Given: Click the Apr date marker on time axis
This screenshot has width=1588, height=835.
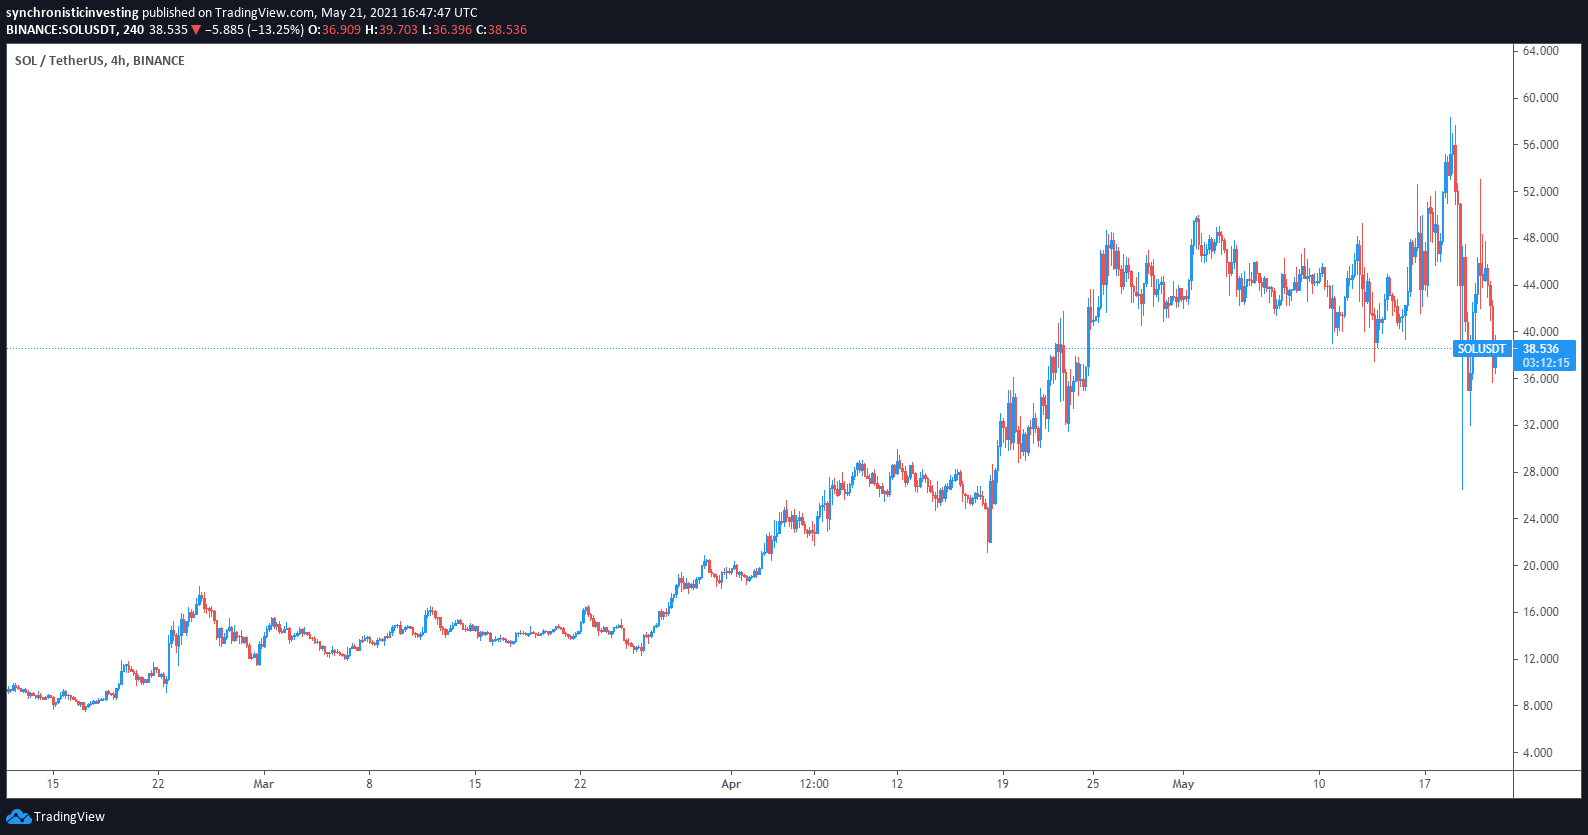Looking at the screenshot, I should click(x=731, y=784).
